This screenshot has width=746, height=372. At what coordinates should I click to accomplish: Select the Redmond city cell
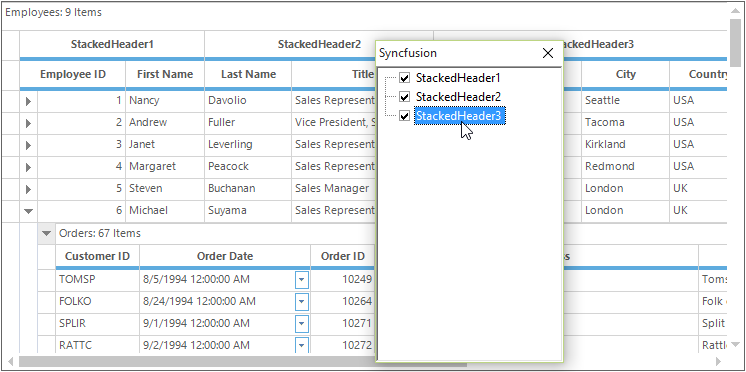(x=625, y=166)
